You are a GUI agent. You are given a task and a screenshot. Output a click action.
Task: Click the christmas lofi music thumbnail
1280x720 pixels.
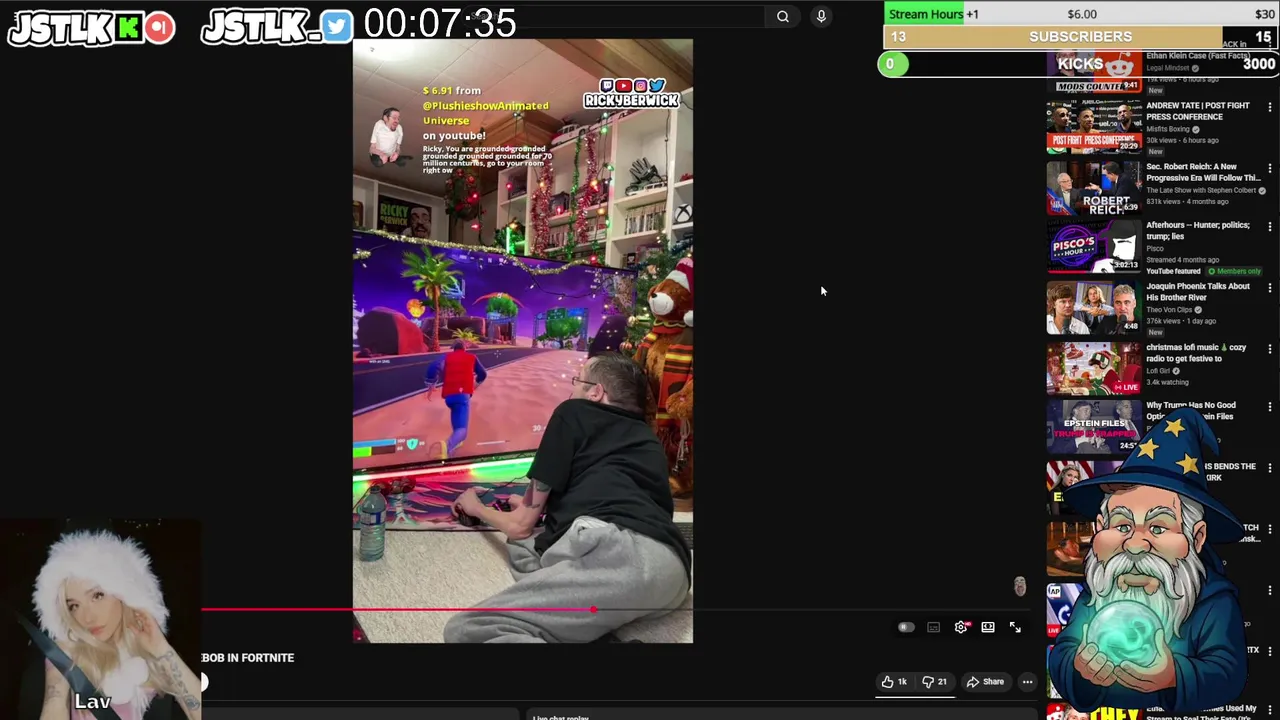(1094, 368)
